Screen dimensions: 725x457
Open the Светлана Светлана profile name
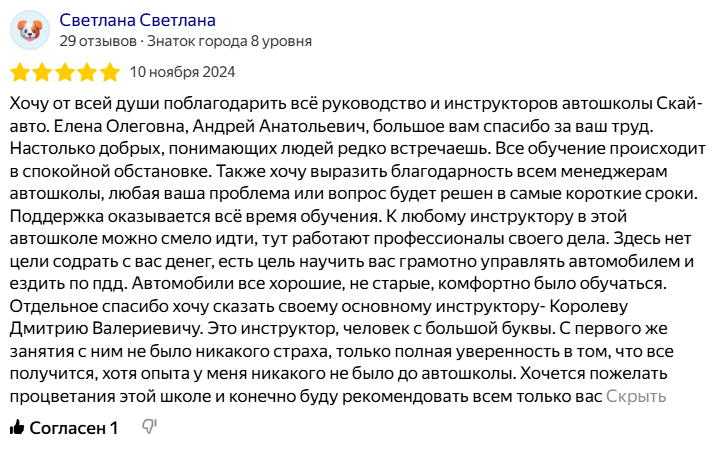(137, 20)
